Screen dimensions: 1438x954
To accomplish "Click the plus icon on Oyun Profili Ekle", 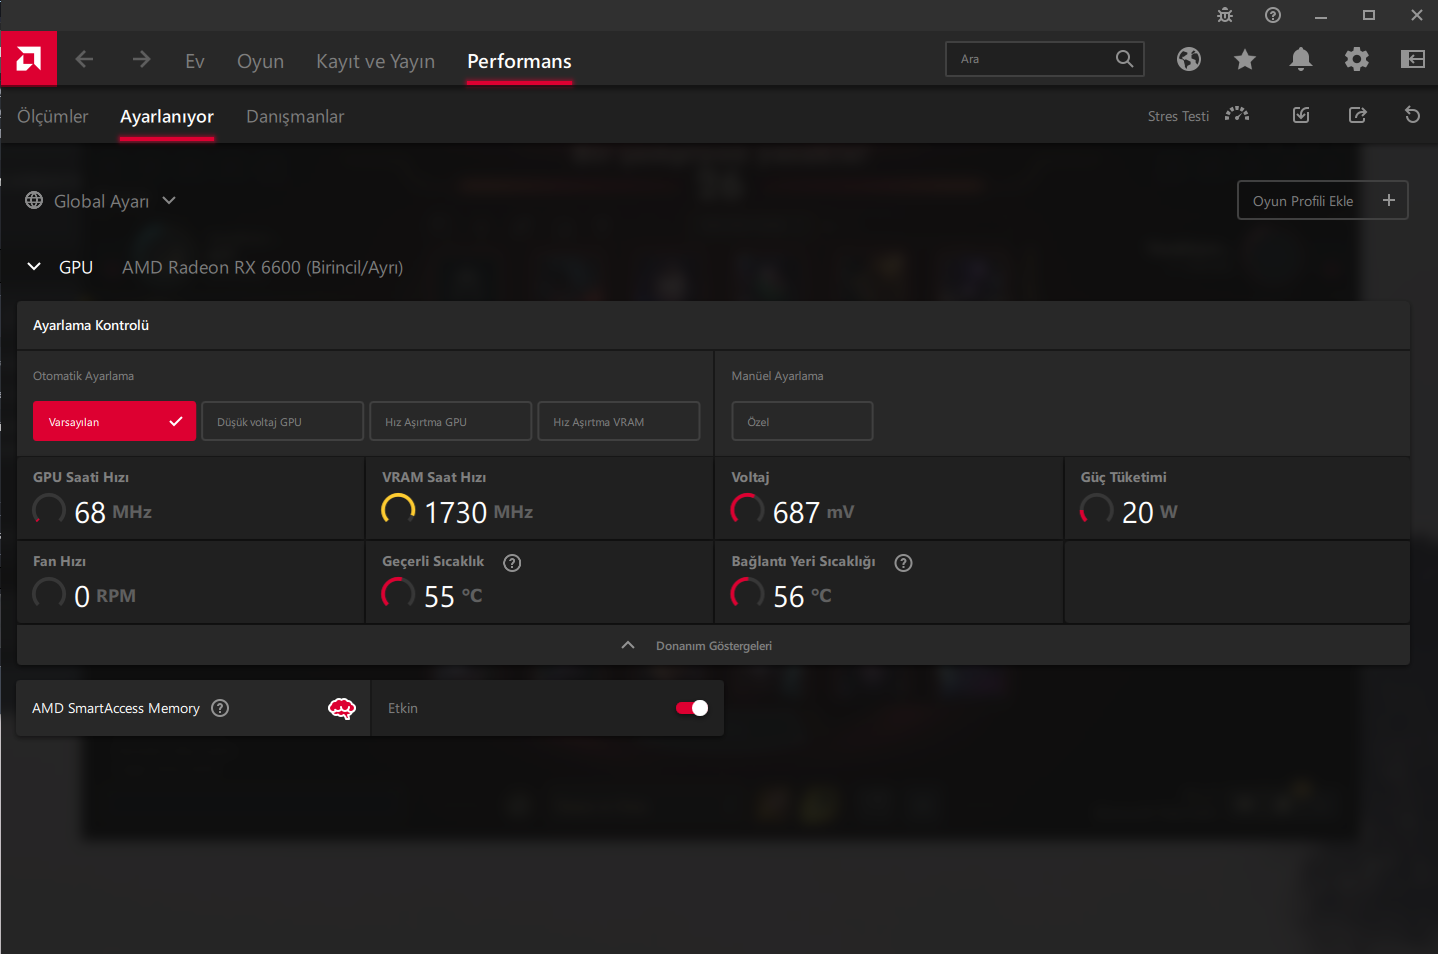I will [x=1389, y=200].
